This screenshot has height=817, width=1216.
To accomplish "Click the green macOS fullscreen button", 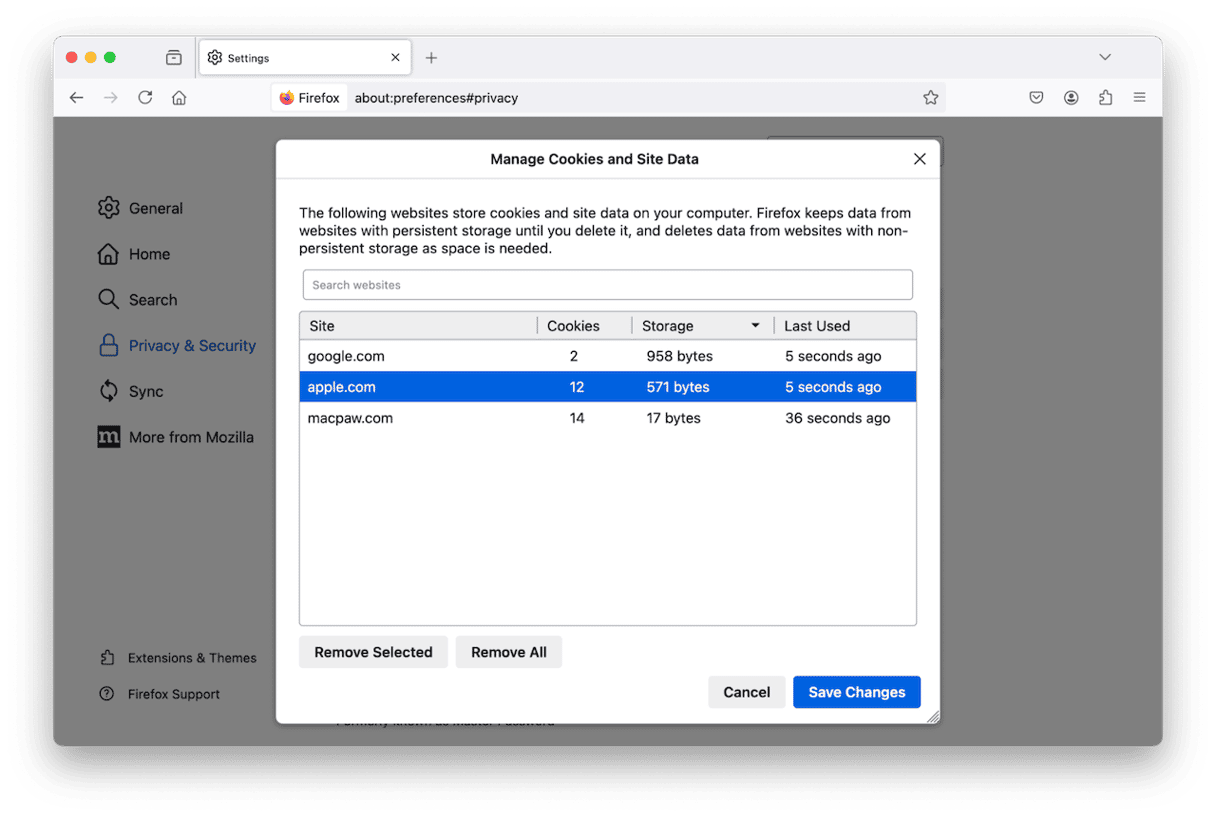I will pos(110,58).
